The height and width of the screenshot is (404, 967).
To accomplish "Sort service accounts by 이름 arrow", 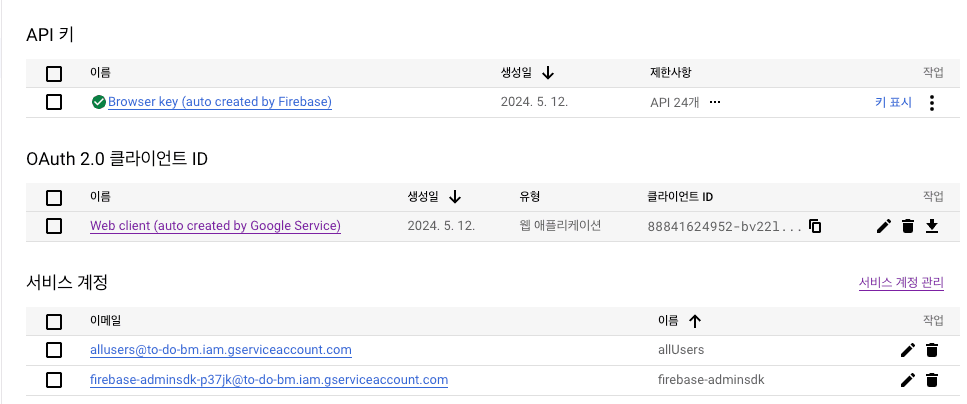I will click(695, 321).
